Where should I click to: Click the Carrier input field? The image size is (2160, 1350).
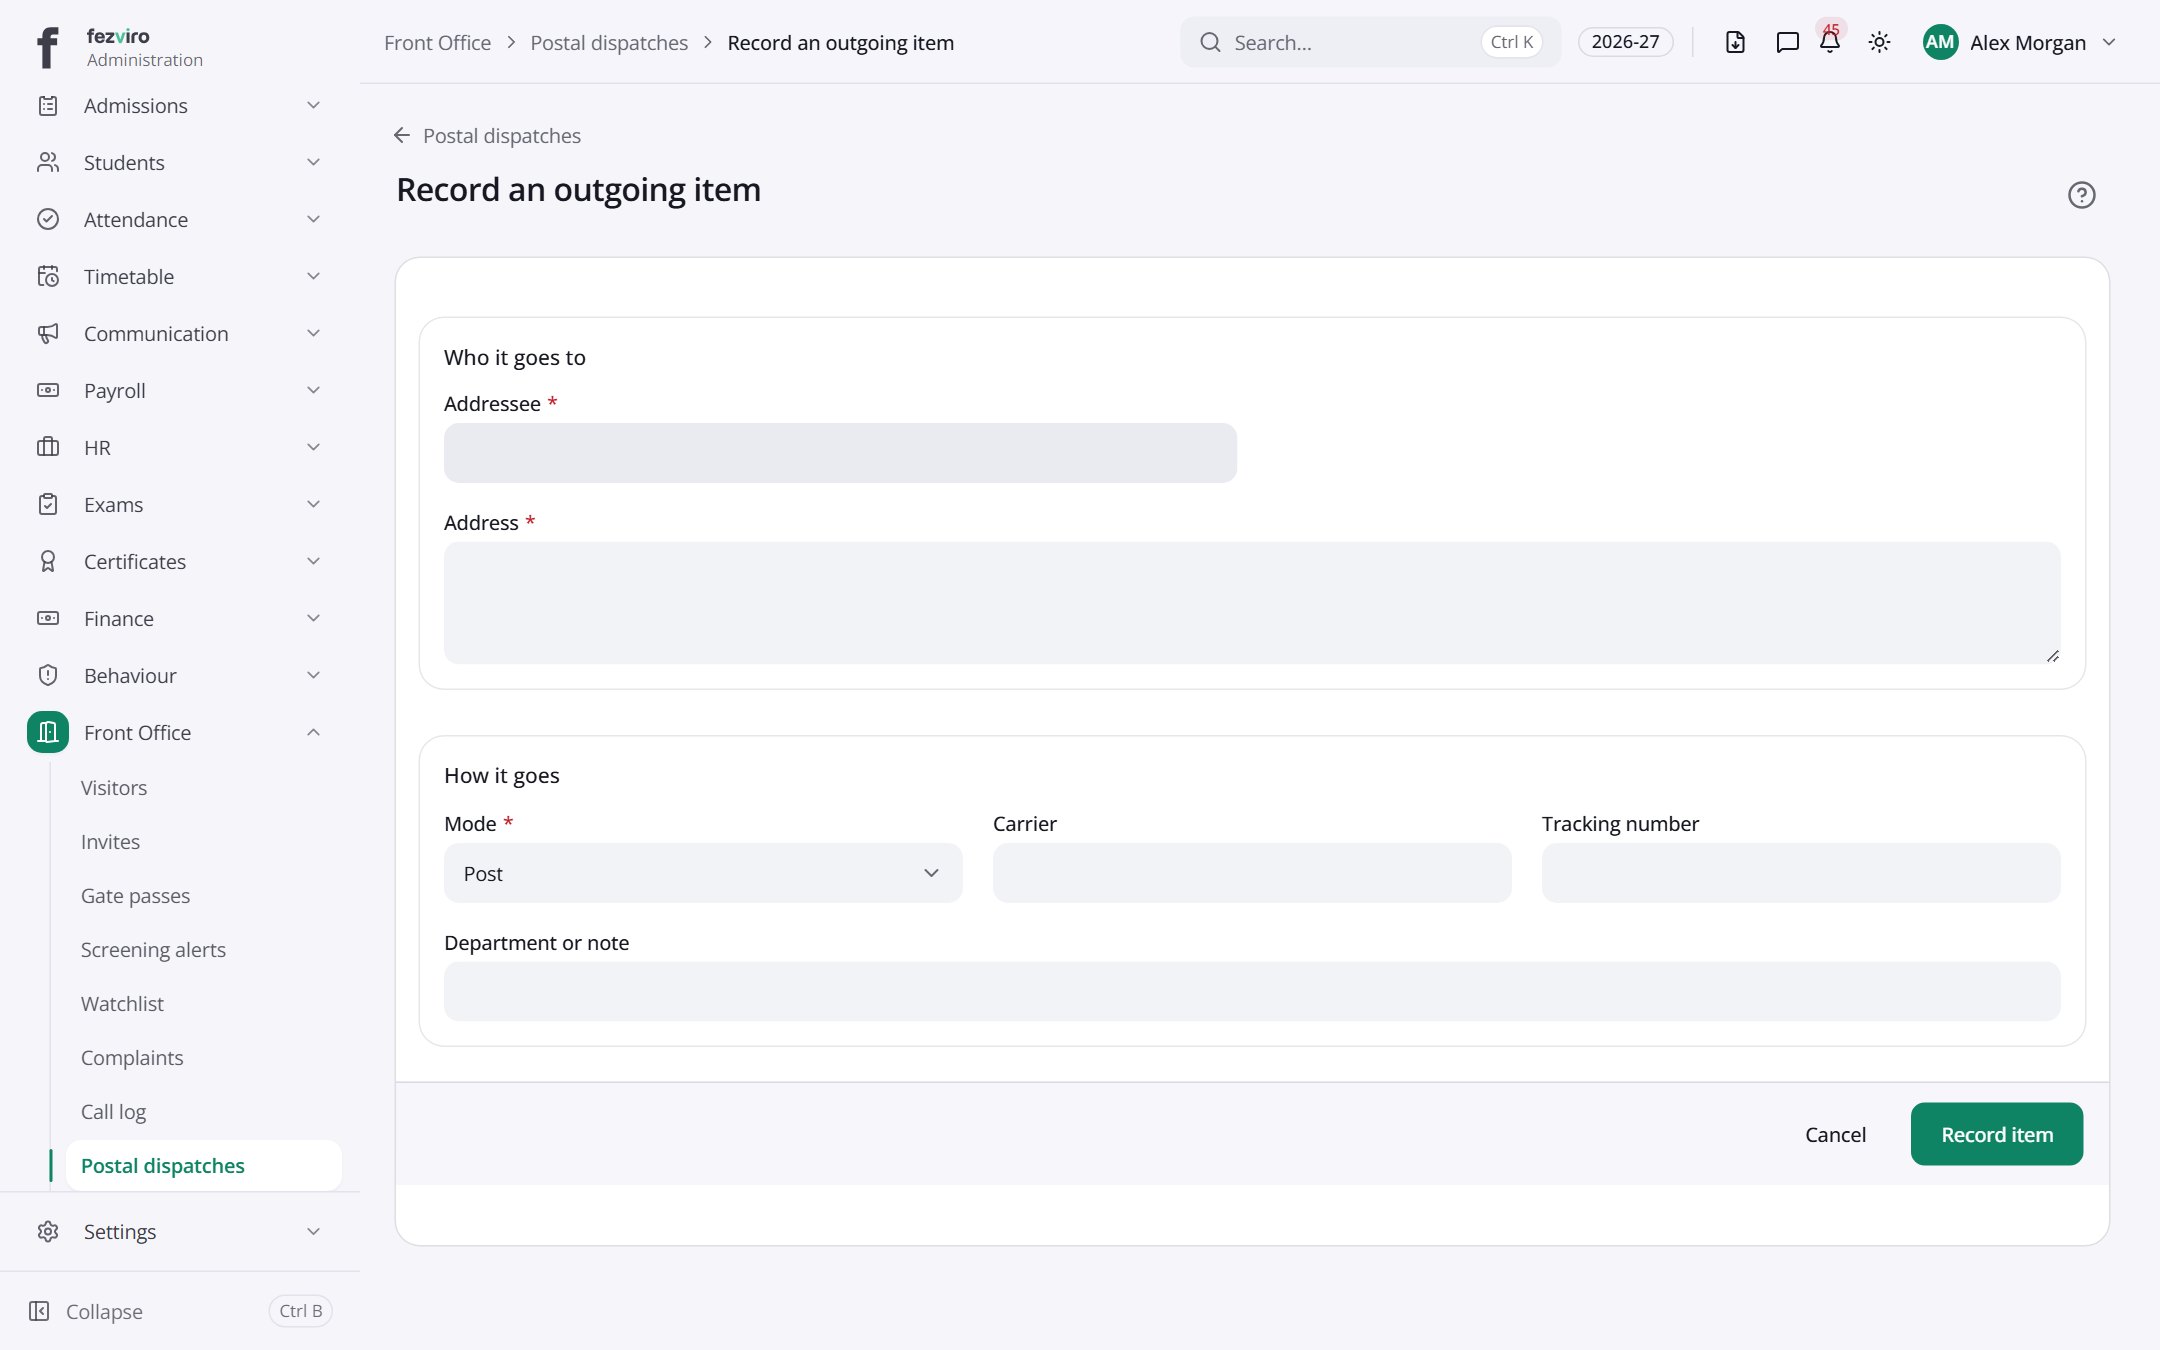[1252, 873]
